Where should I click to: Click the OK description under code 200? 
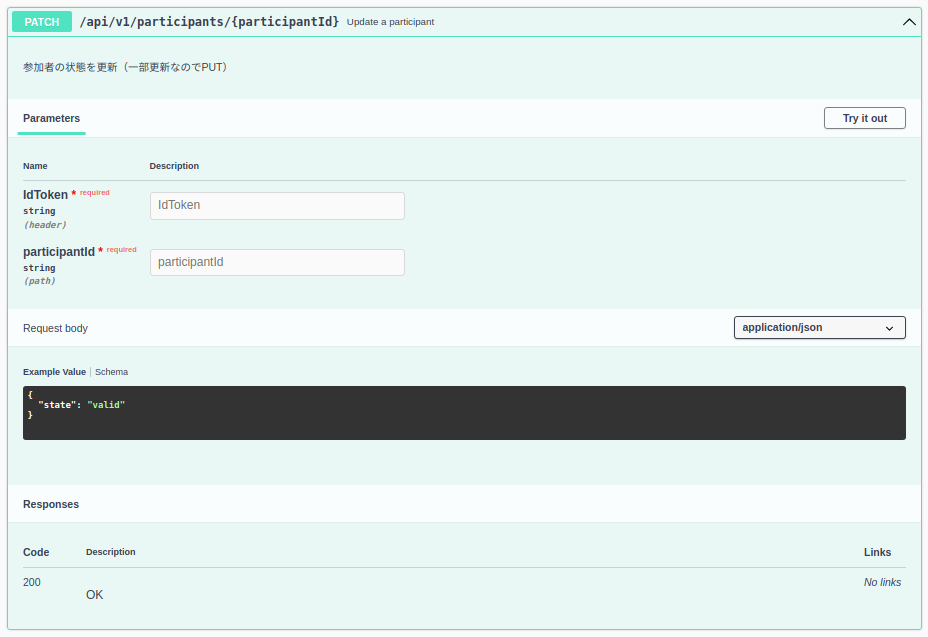(94, 594)
